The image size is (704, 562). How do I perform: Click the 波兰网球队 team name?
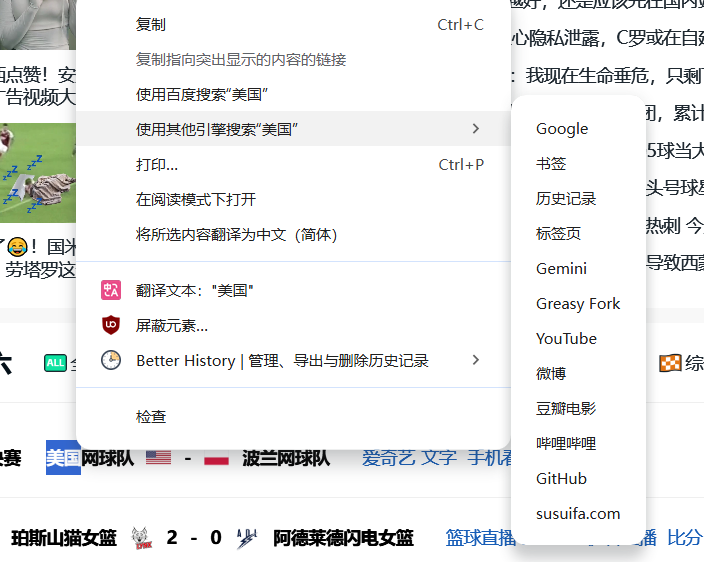point(286,459)
